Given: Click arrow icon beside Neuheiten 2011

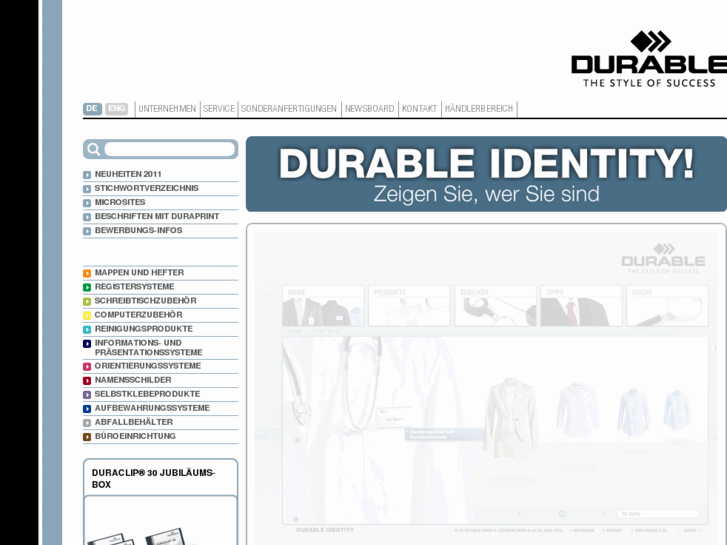Looking at the screenshot, I should tap(87, 175).
